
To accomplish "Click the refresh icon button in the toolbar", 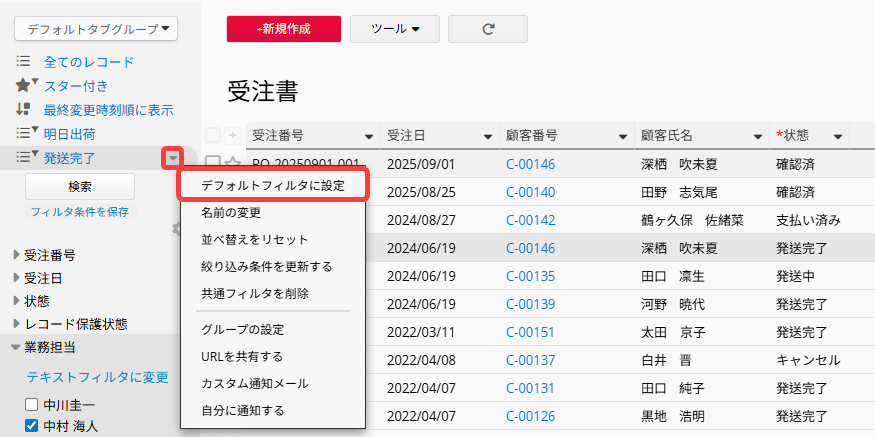I will [488, 29].
